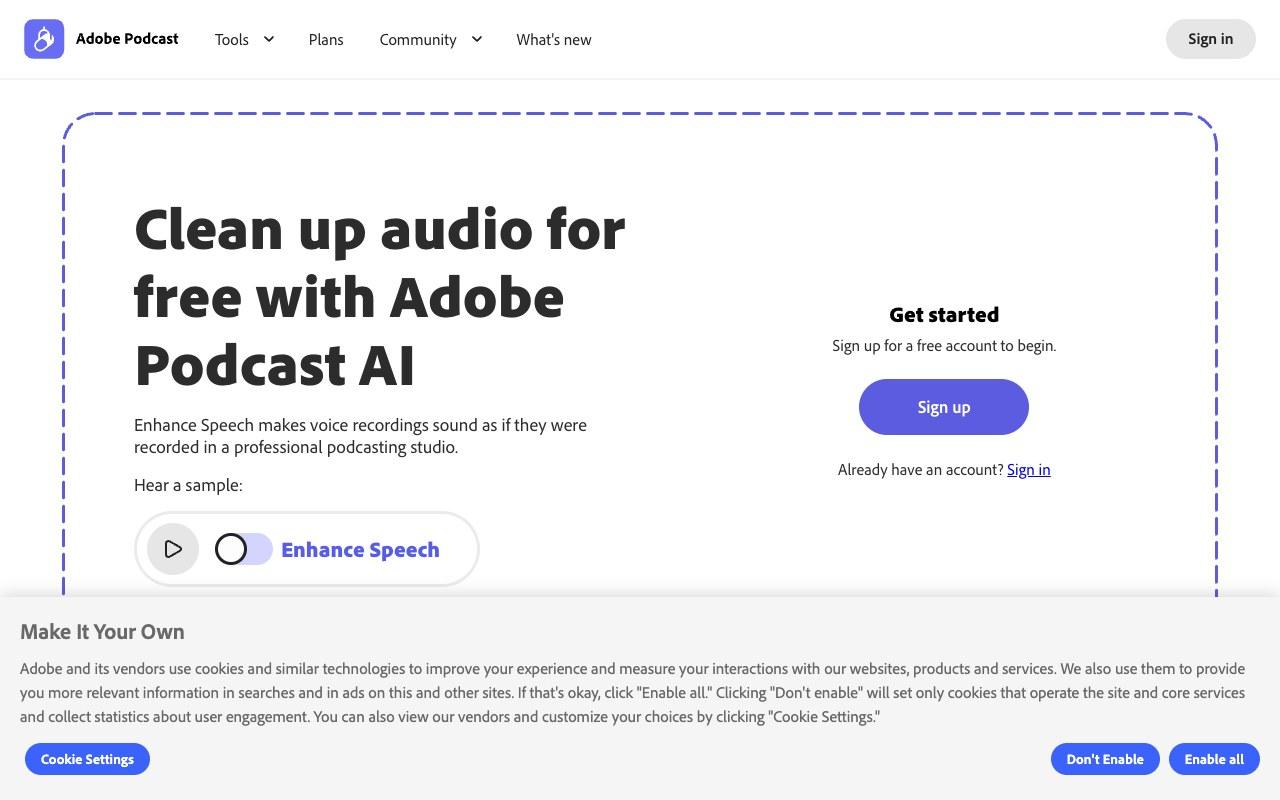The width and height of the screenshot is (1280, 800).
Task: Open the What's new page
Action: point(554,39)
